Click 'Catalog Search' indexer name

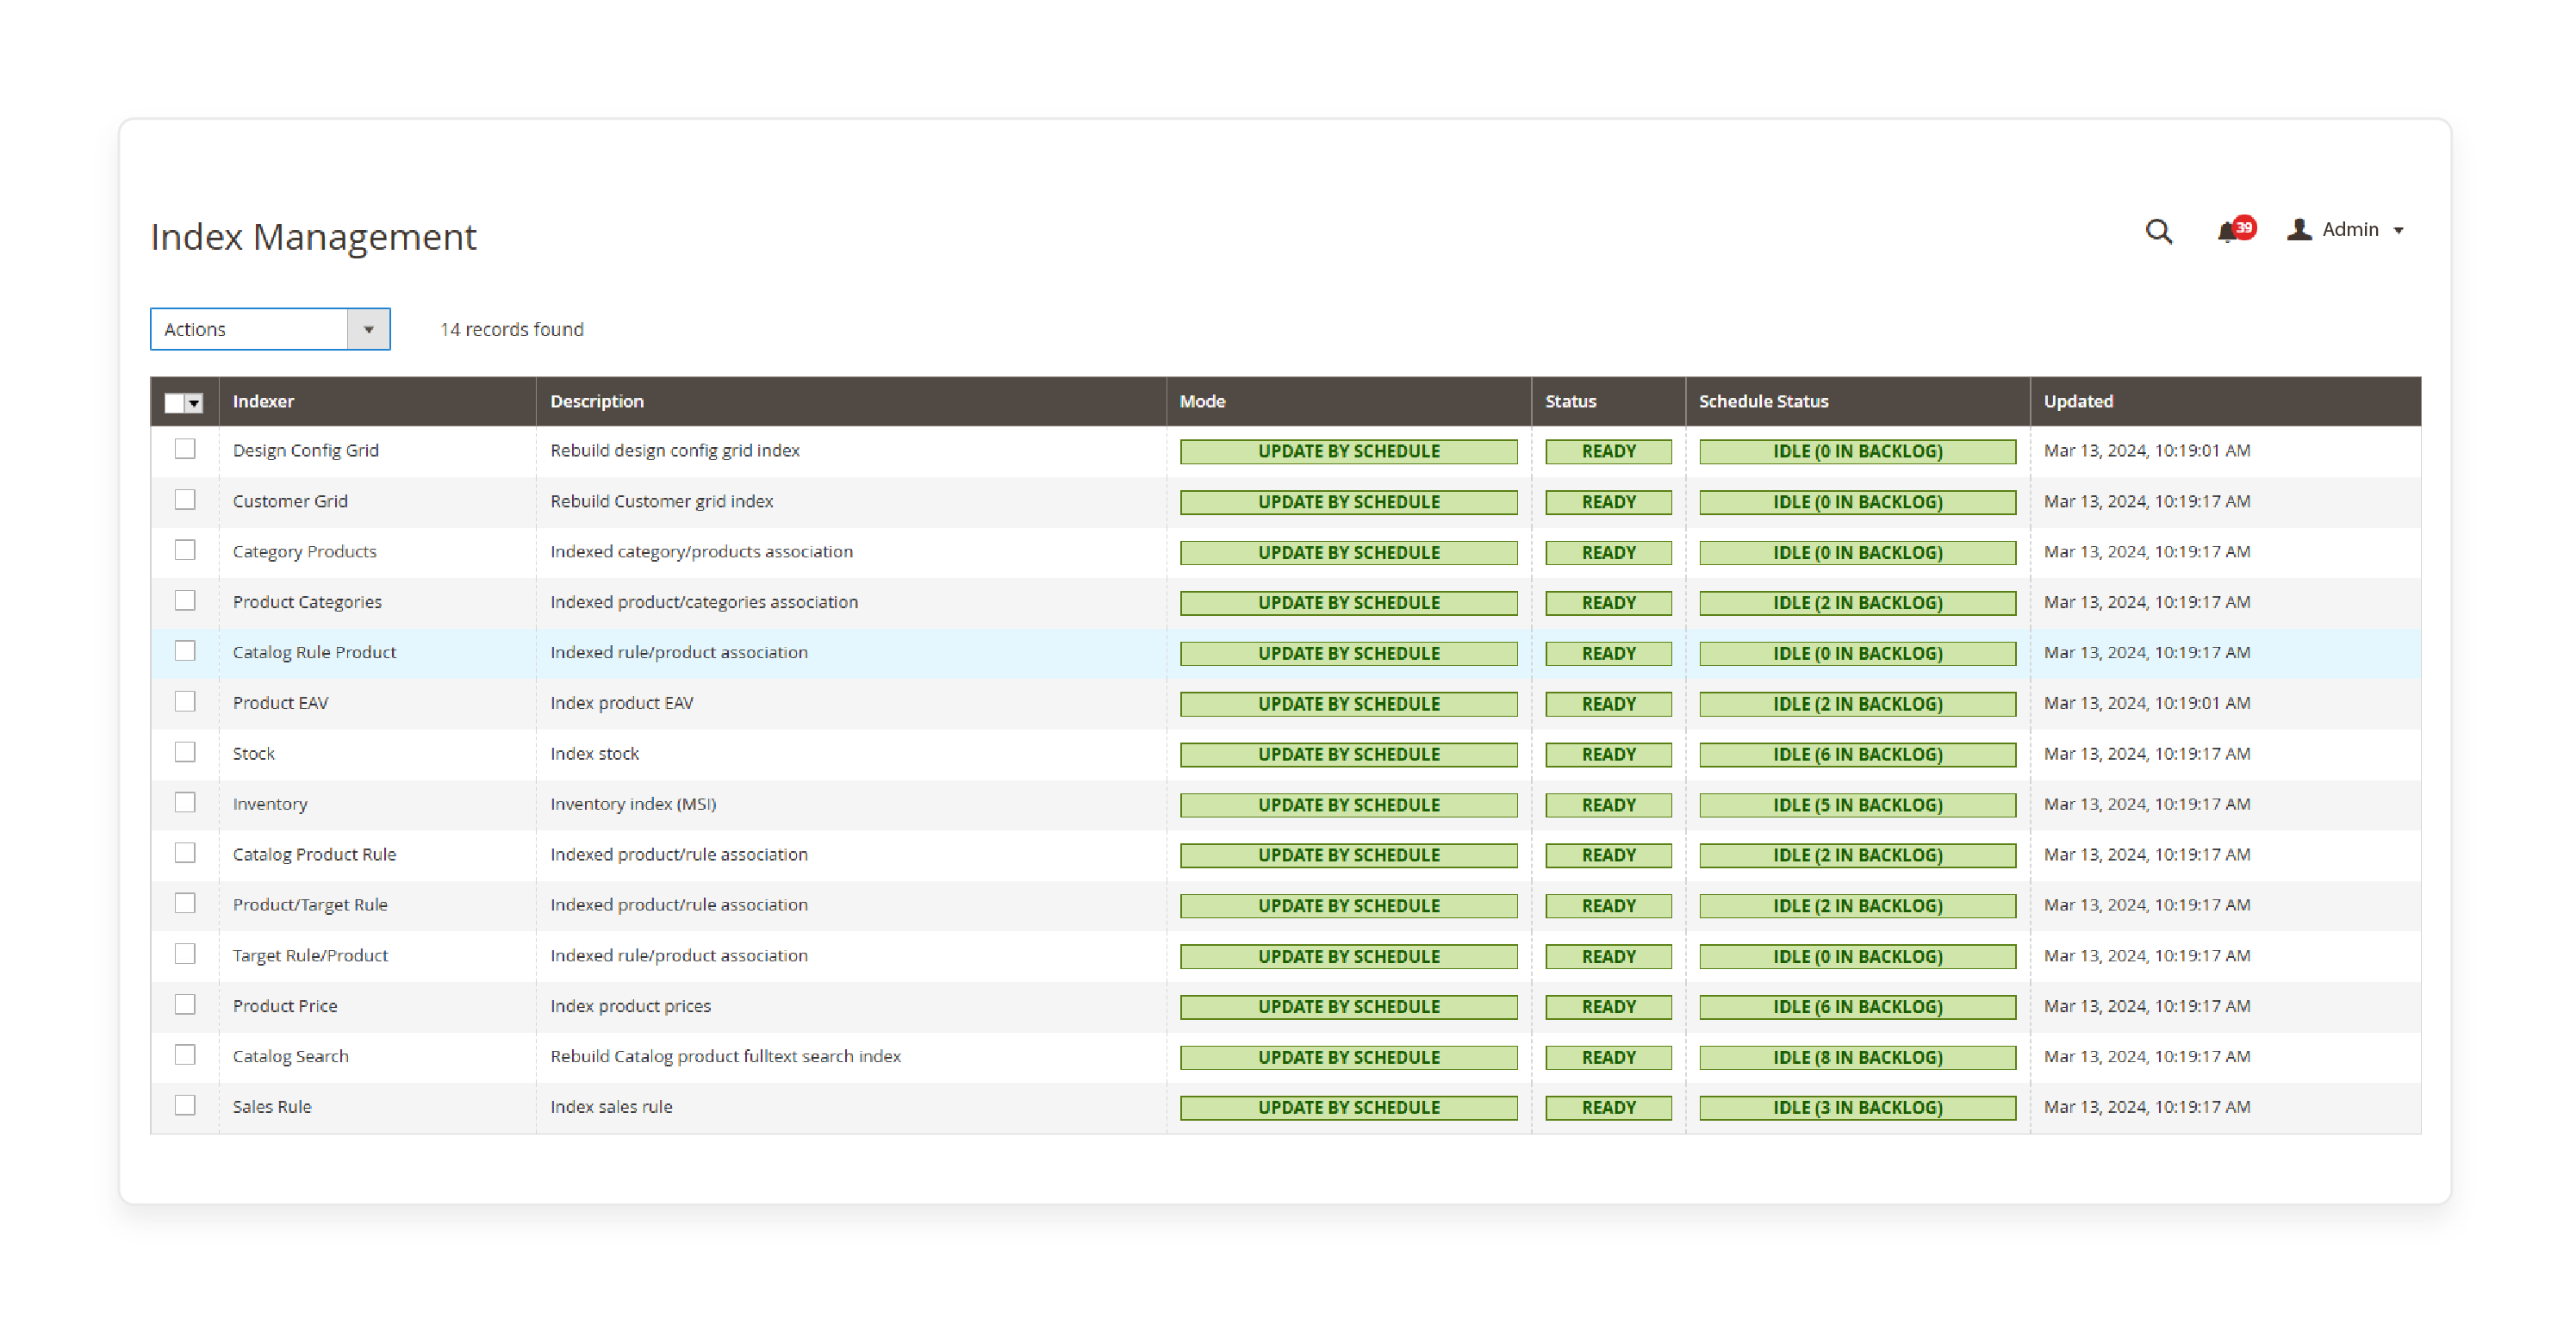click(x=291, y=1057)
